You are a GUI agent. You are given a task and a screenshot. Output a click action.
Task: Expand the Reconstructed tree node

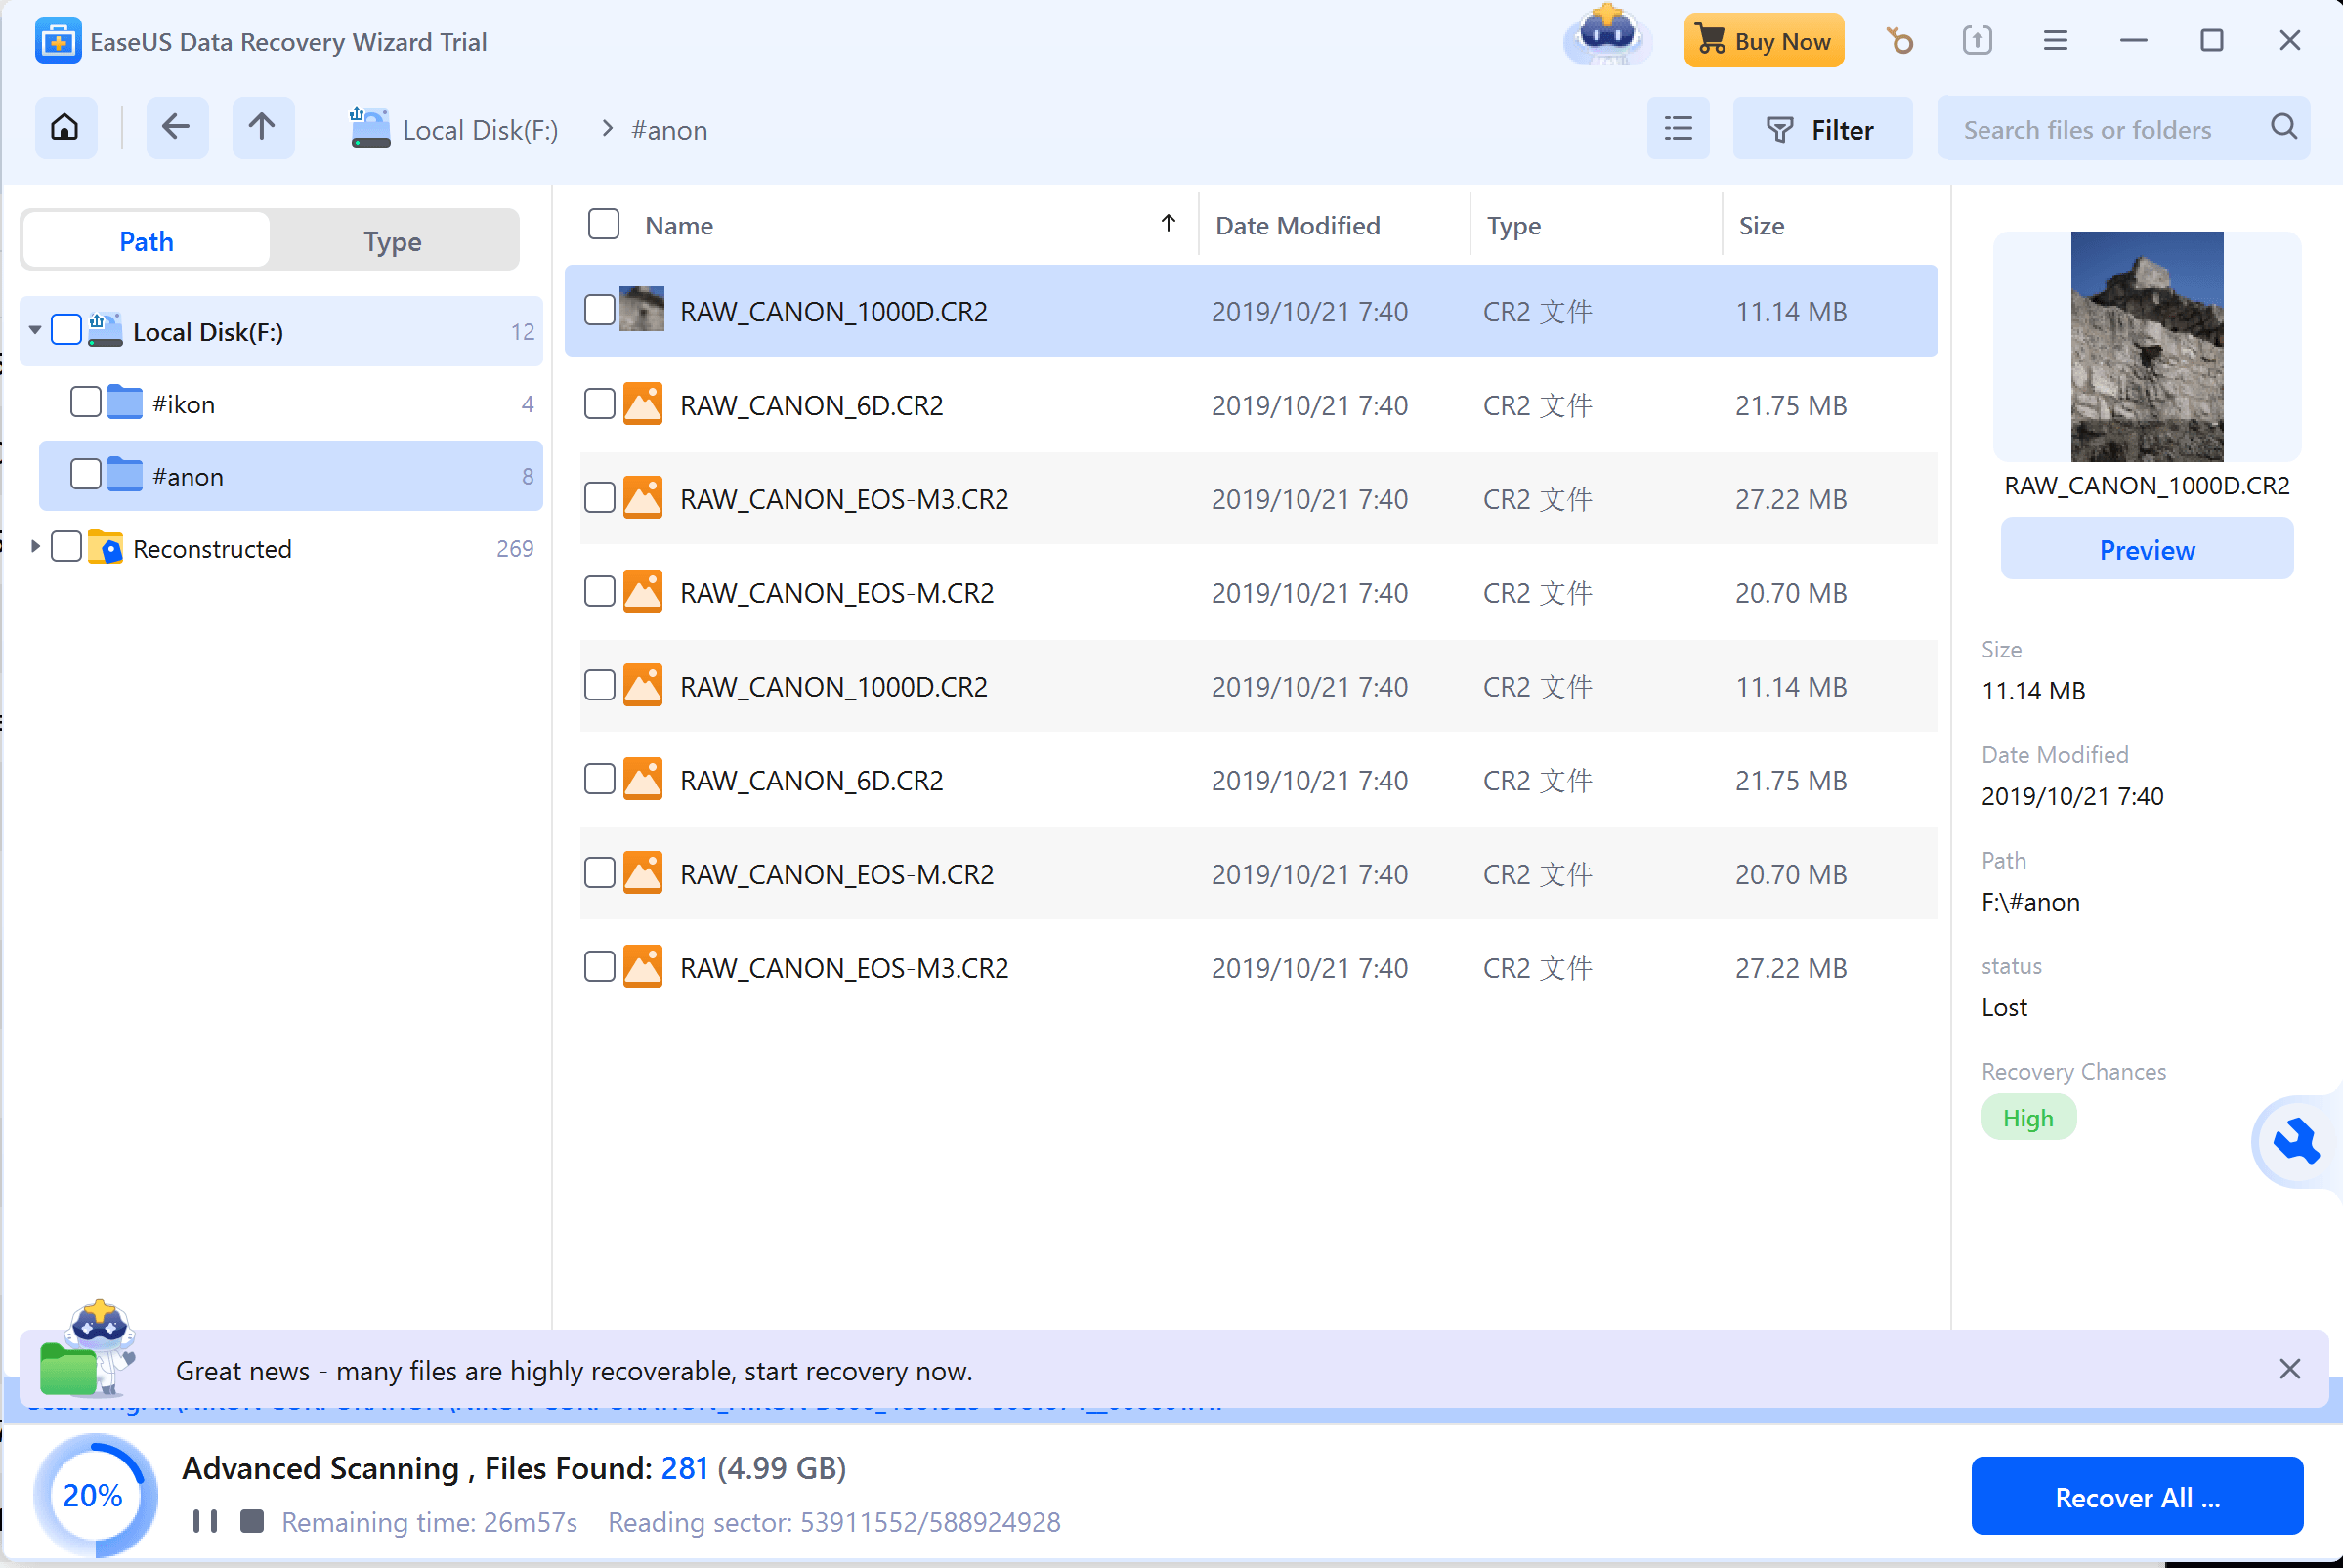pyautogui.click(x=35, y=547)
